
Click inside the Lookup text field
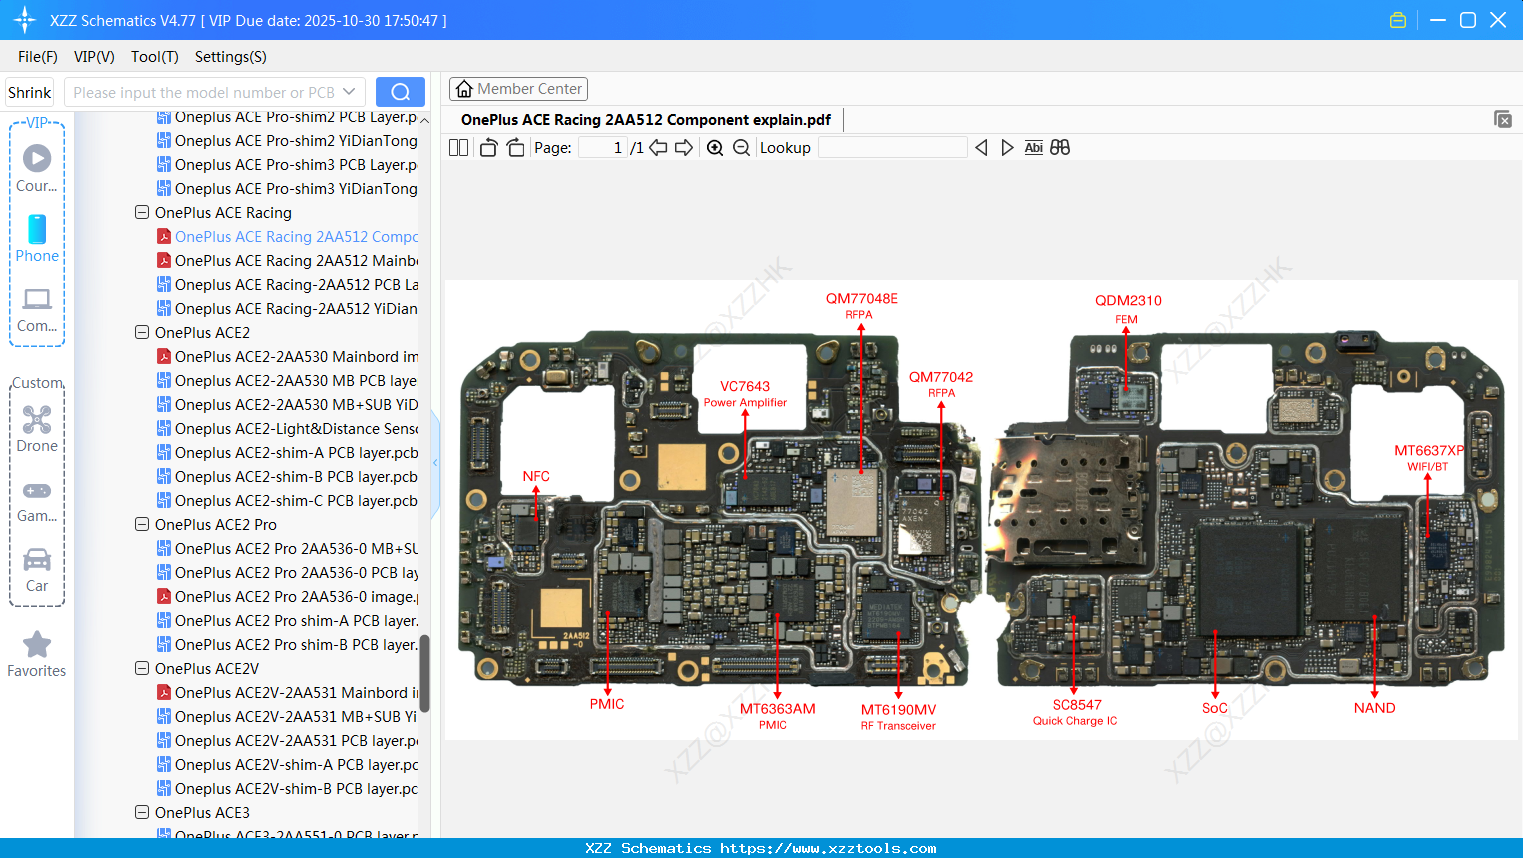coord(893,147)
